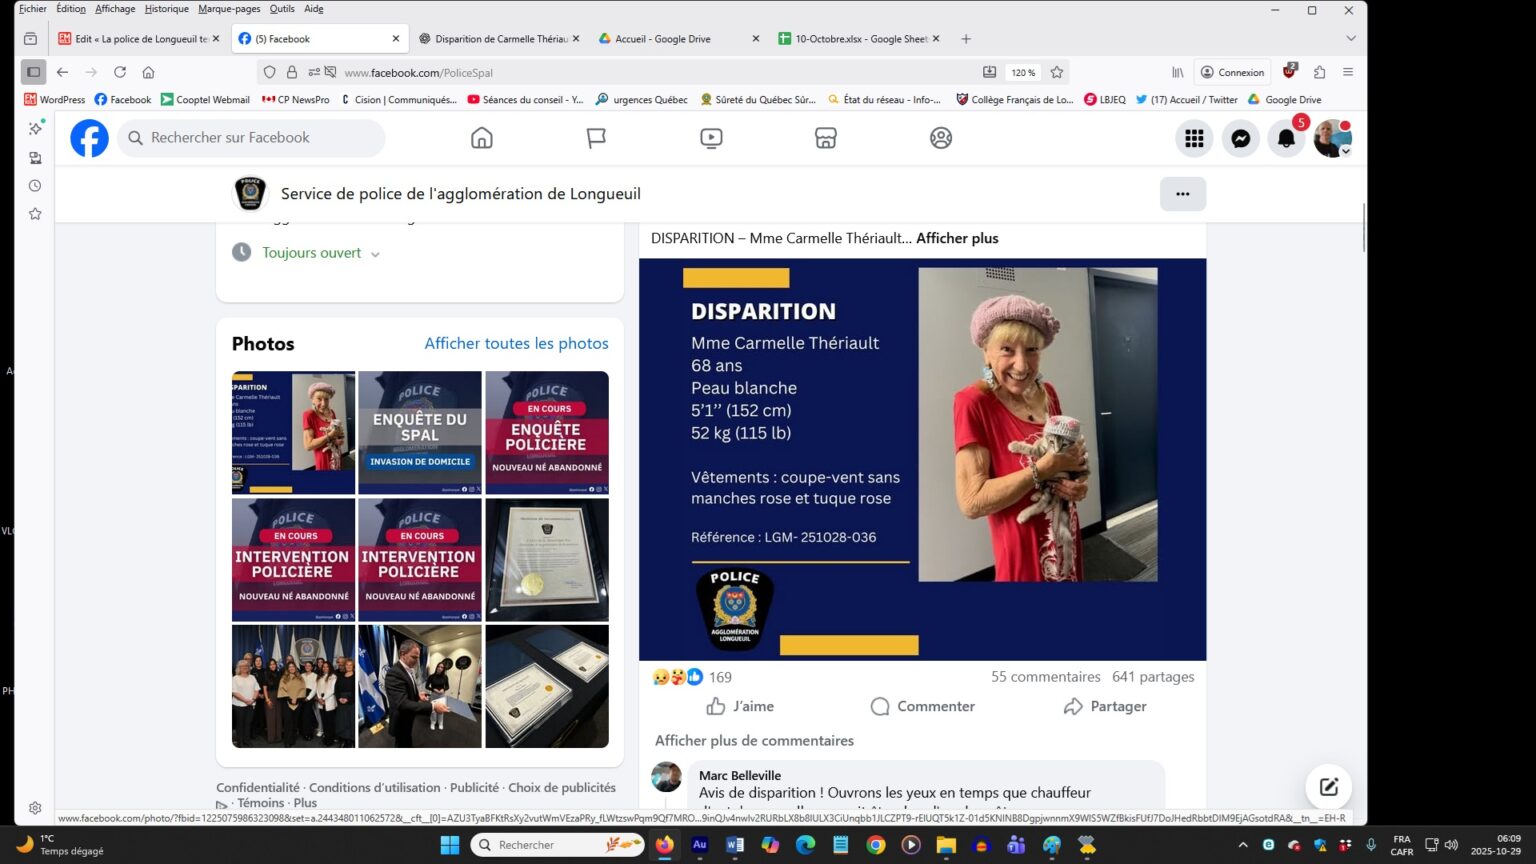Viewport: 1536px width, 864px height.
Task: Click Afficher toutes les photos link
Action: (x=516, y=343)
